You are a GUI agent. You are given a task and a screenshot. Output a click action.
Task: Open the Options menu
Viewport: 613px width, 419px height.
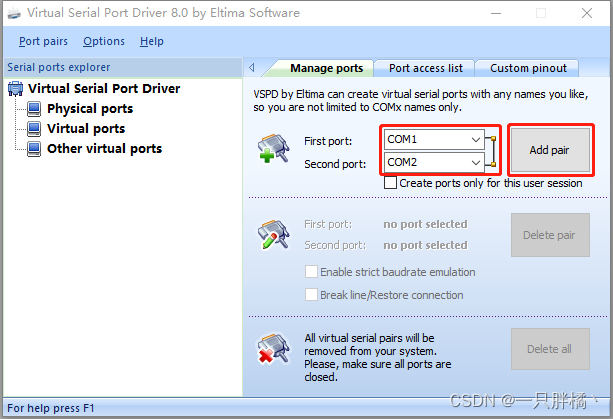[x=104, y=41]
